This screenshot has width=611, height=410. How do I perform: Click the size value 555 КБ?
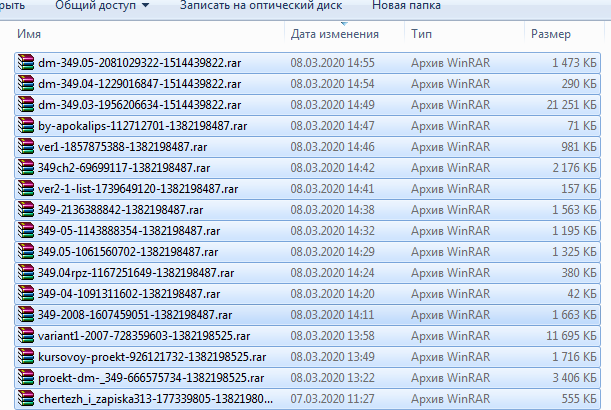tap(579, 400)
